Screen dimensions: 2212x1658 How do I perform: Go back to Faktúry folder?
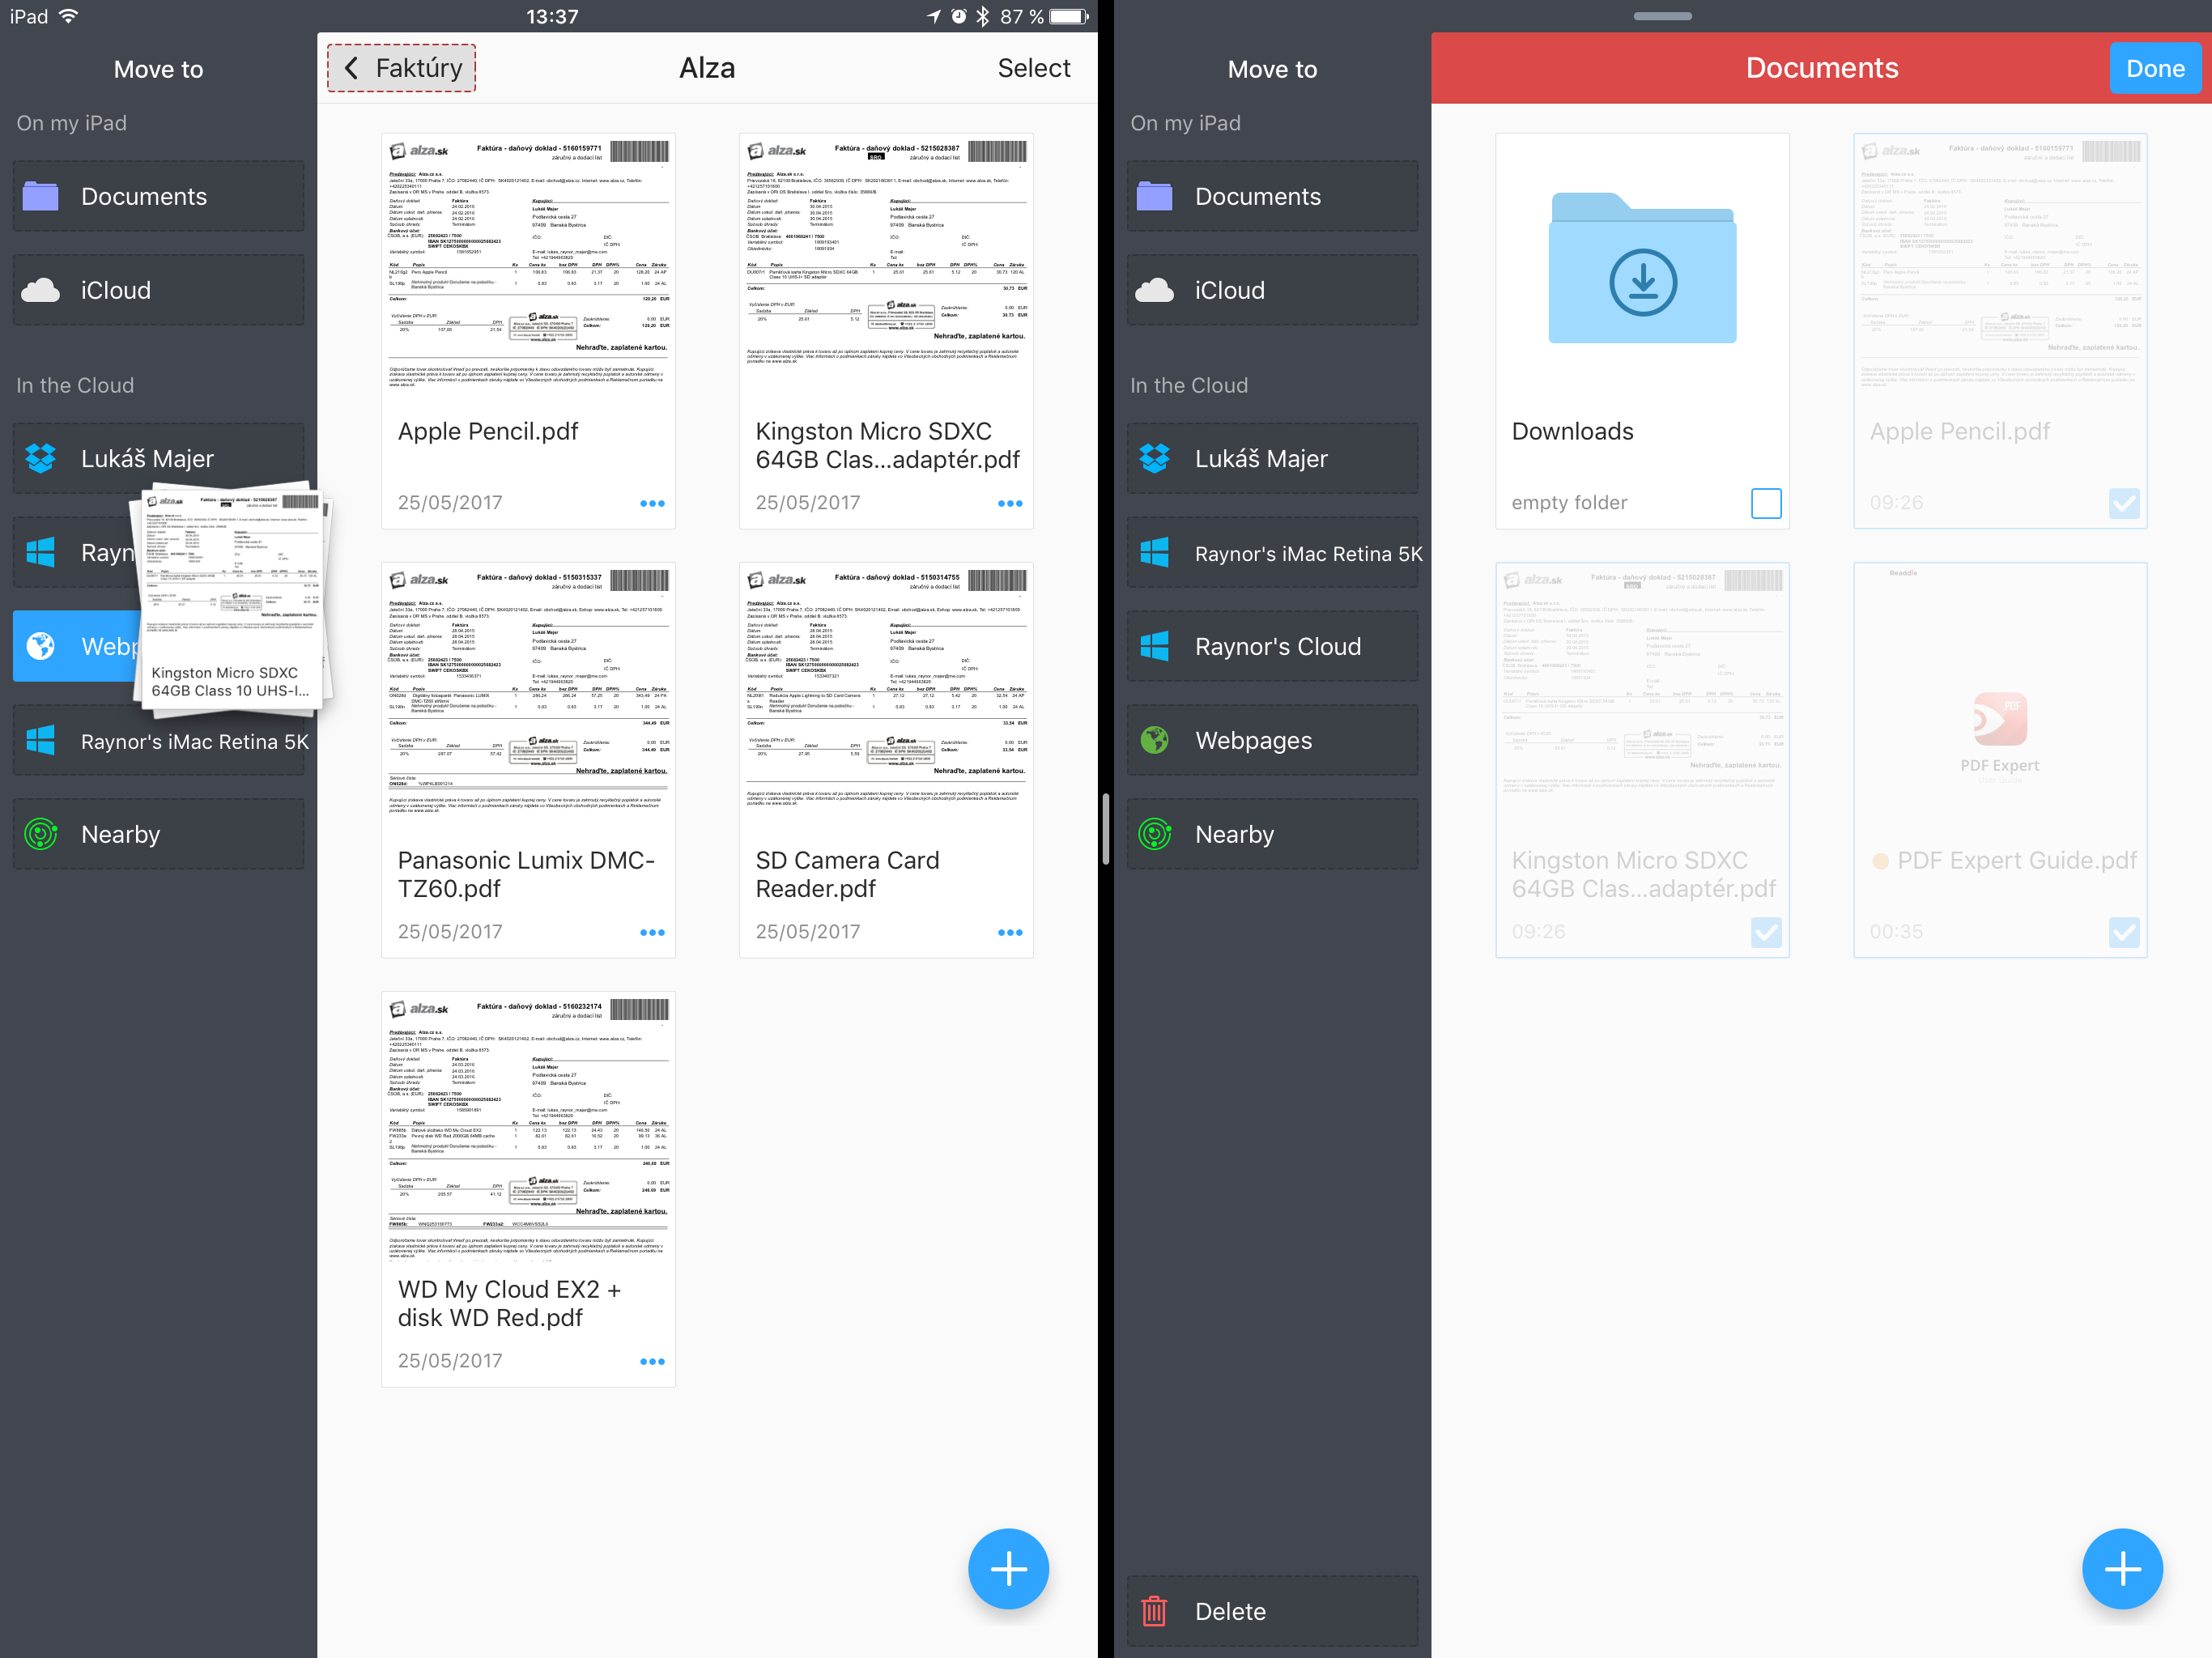point(401,68)
